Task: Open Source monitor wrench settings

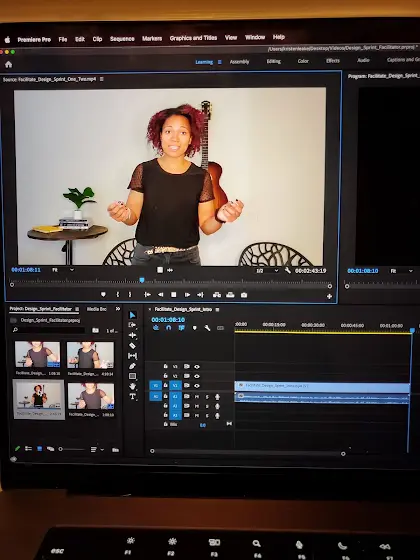Action: 288,270
